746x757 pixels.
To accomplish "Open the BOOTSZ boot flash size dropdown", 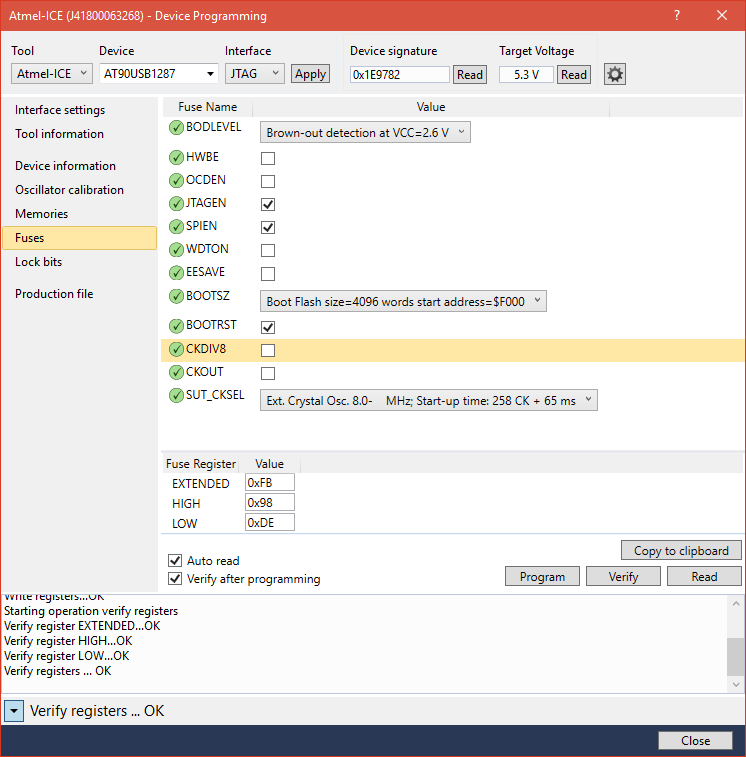I will (403, 301).
